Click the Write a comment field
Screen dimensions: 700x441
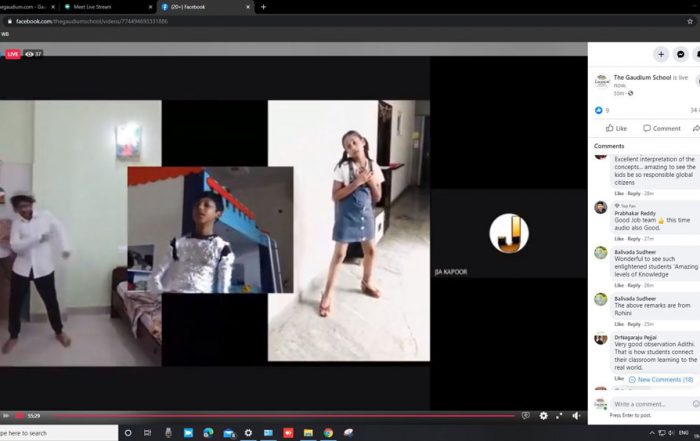tap(650, 403)
